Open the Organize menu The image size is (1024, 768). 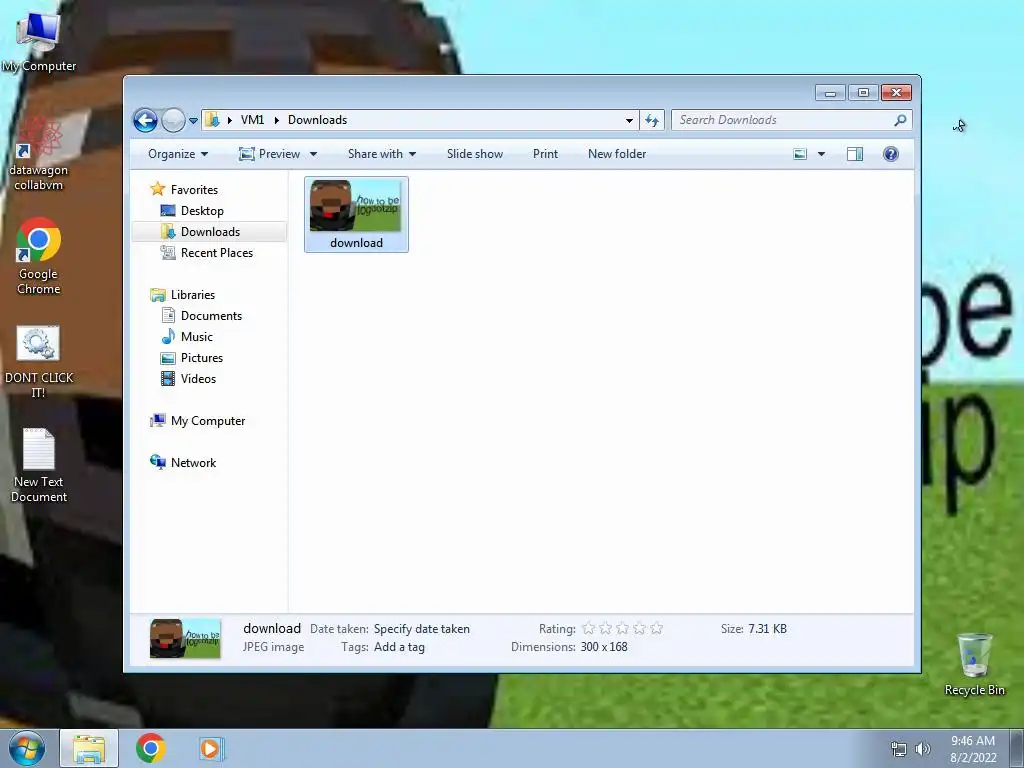pyautogui.click(x=178, y=154)
